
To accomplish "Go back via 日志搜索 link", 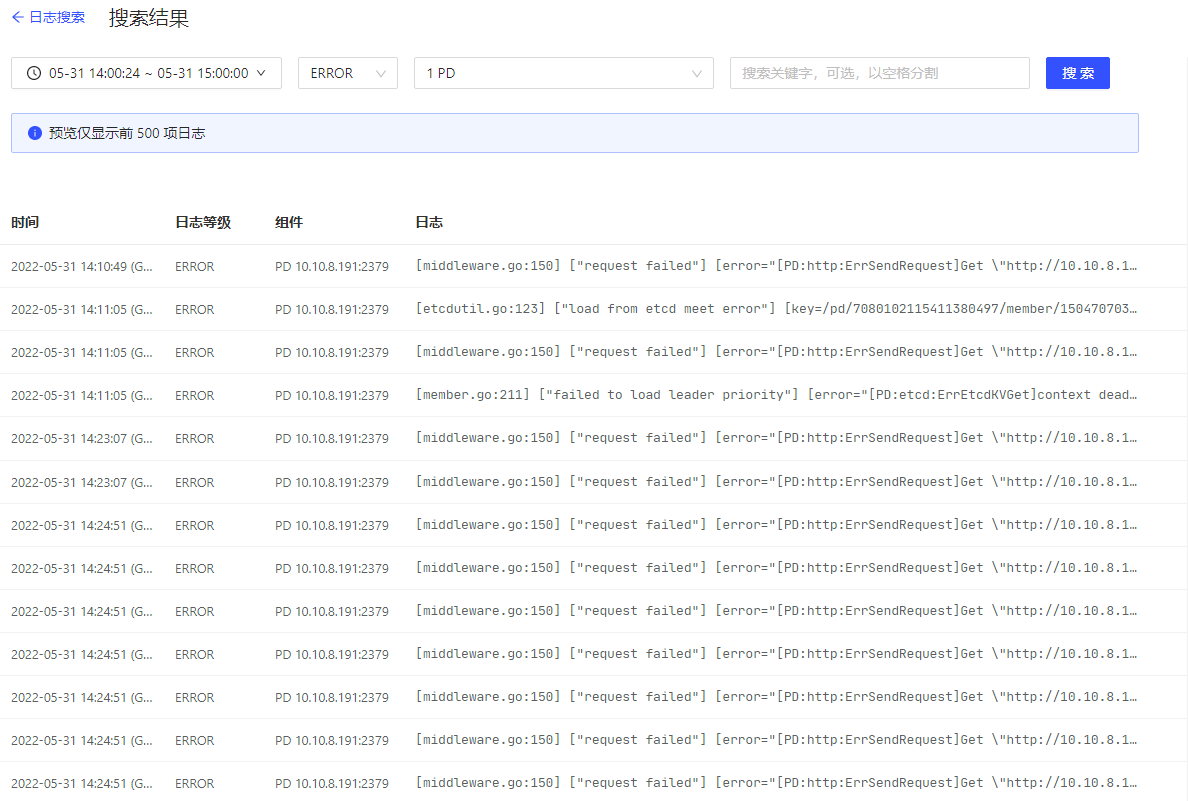I will click(x=57, y=17).
